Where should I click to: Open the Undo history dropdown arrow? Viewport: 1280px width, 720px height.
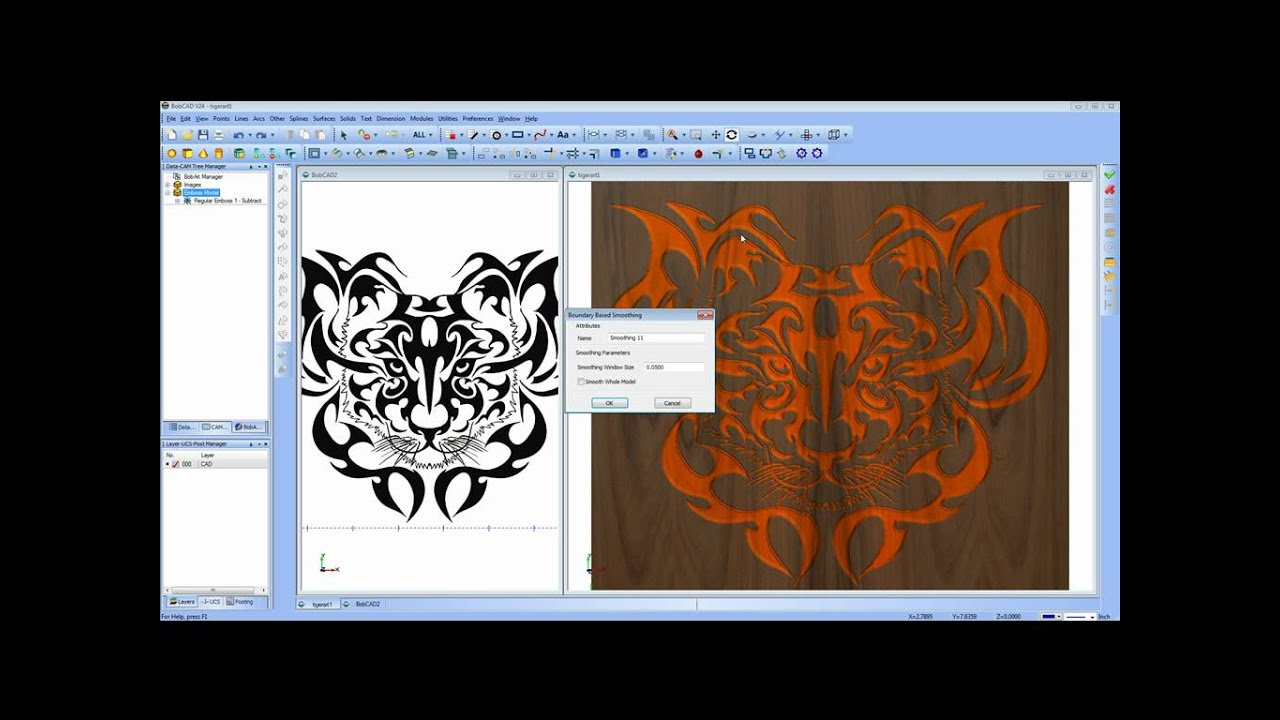pos(250,135)
